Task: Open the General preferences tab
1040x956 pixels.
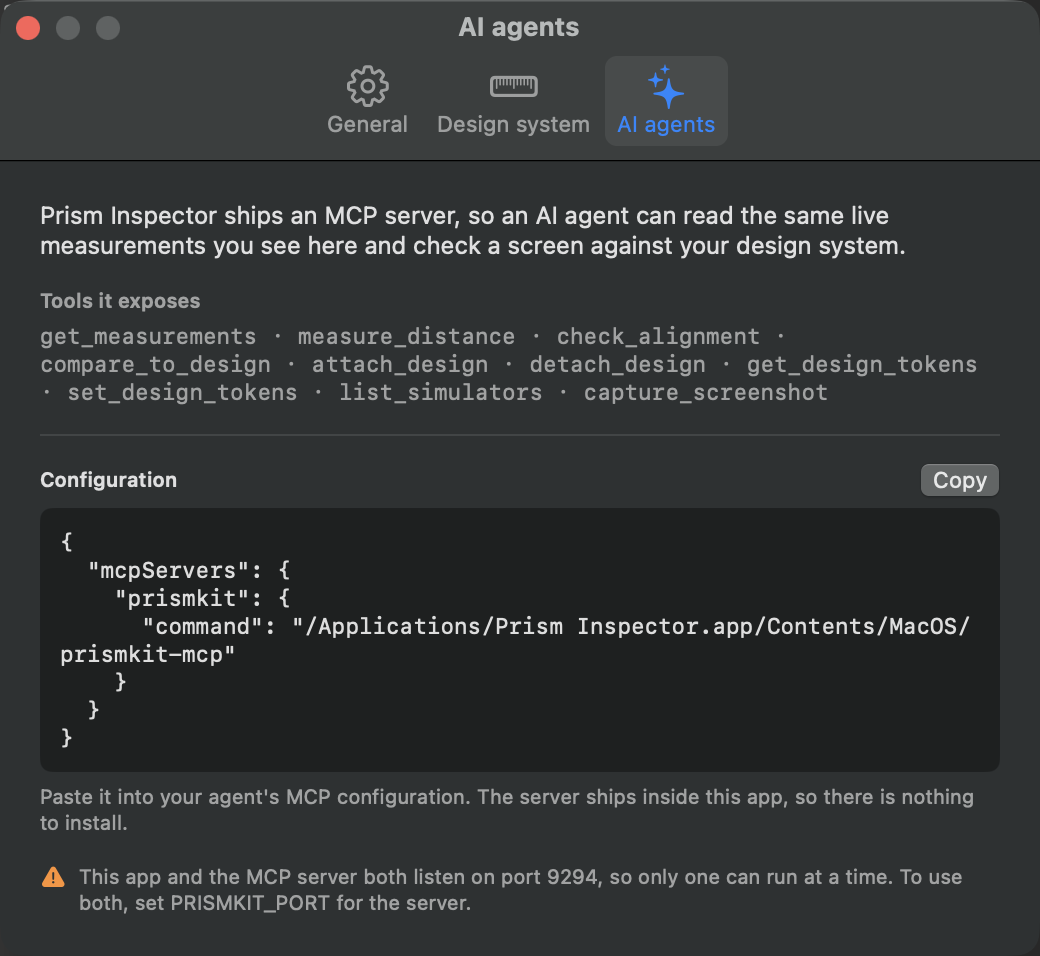Action: (x=367, y=101)
